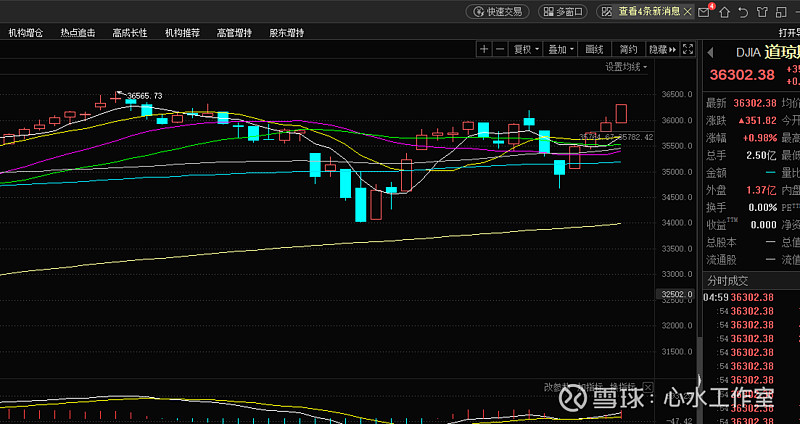
Task: Click the 换手 0.00% value
Action: (x=763, y=207)
